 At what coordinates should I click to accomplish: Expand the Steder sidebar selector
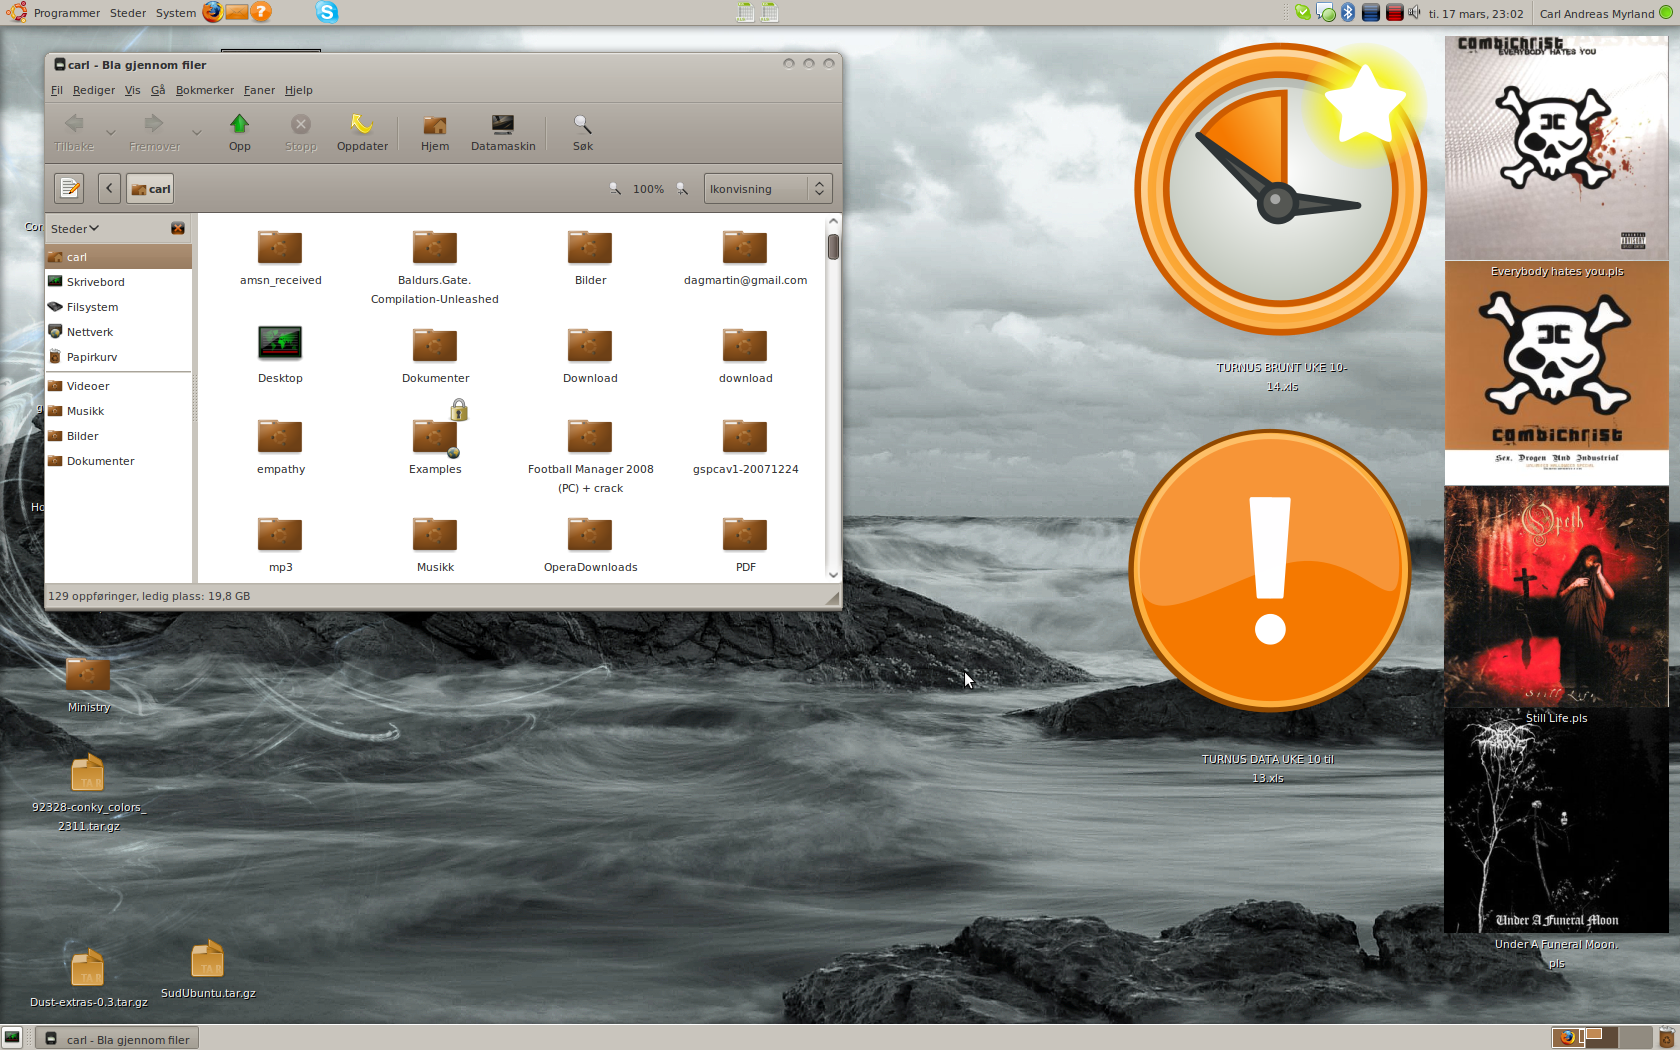(75, 228)
